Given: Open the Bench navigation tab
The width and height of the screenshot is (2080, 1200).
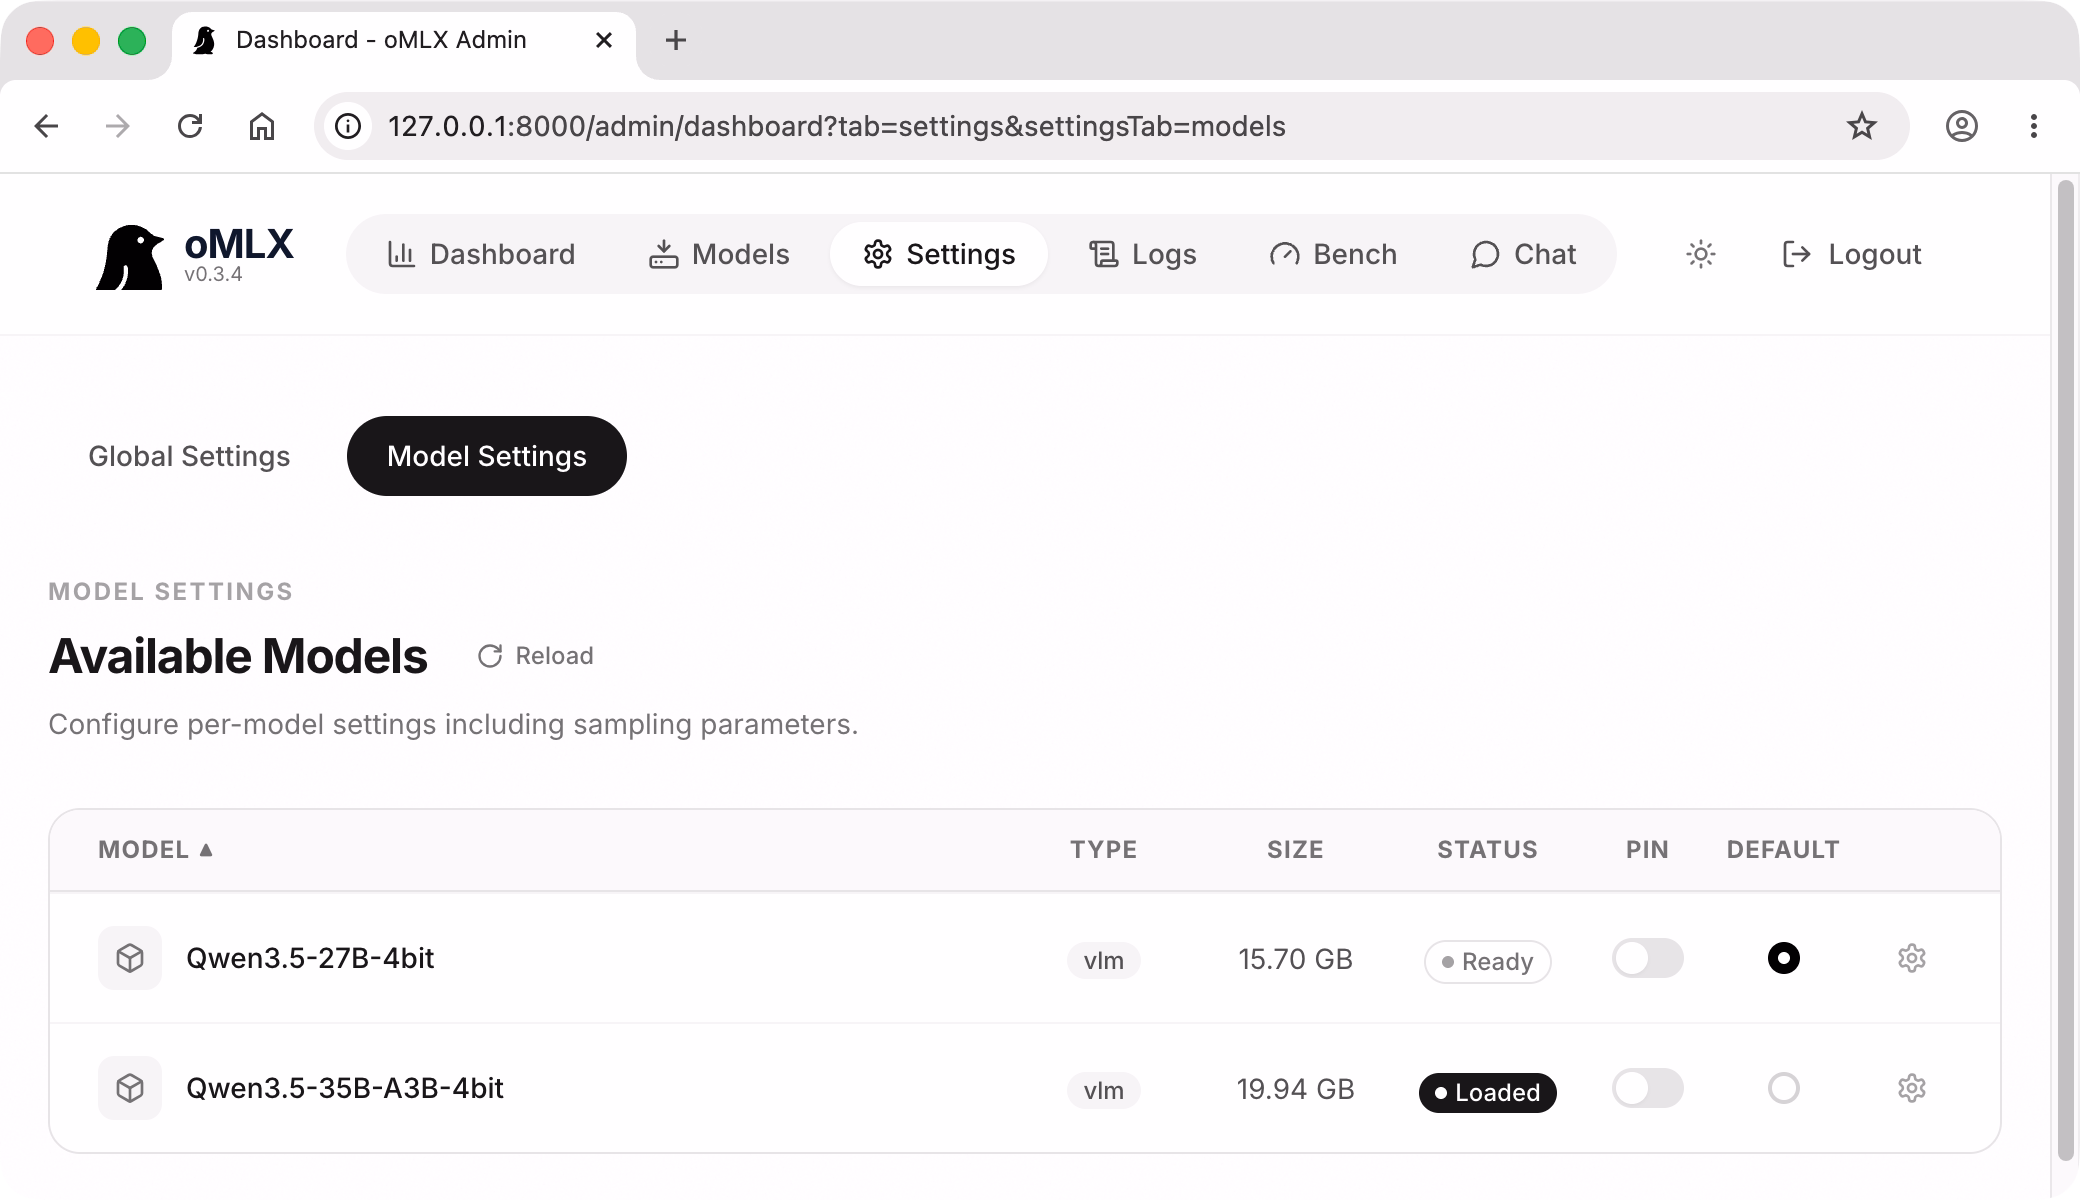Looking at the screenshot, I should tap(1333, 254).
